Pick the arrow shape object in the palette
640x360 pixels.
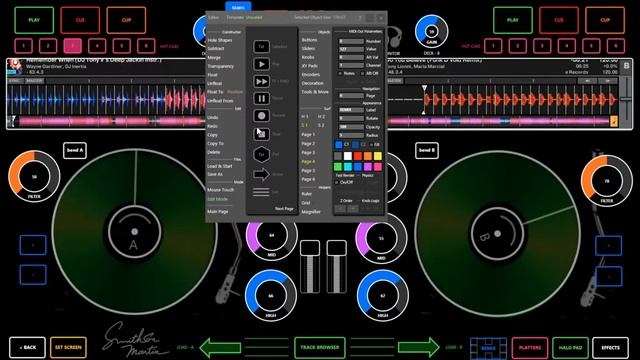[261, 174]
